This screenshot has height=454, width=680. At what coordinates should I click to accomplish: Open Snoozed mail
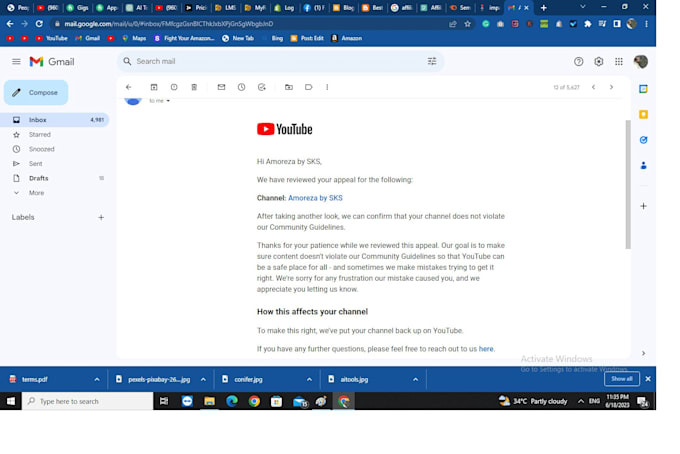click(x=42, y=149)
